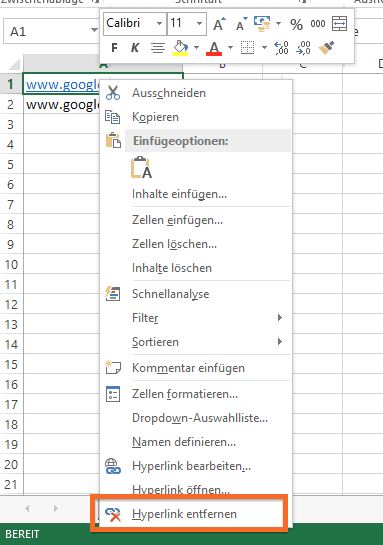This screenshot has width=383, height=545.
Task: Choose Hyperlink entfernen entry
Action: 196,514
